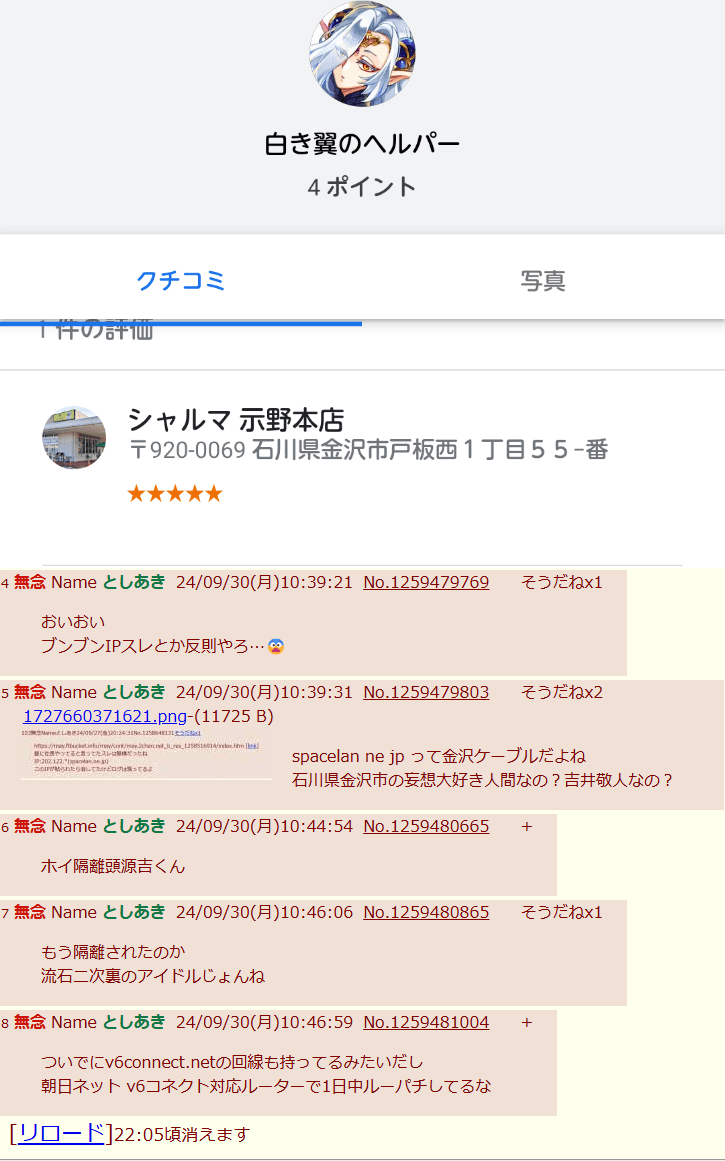Open post number No.1259481004
The height and width of the screenshot is (1161, 725).
tap(426, 1023)
